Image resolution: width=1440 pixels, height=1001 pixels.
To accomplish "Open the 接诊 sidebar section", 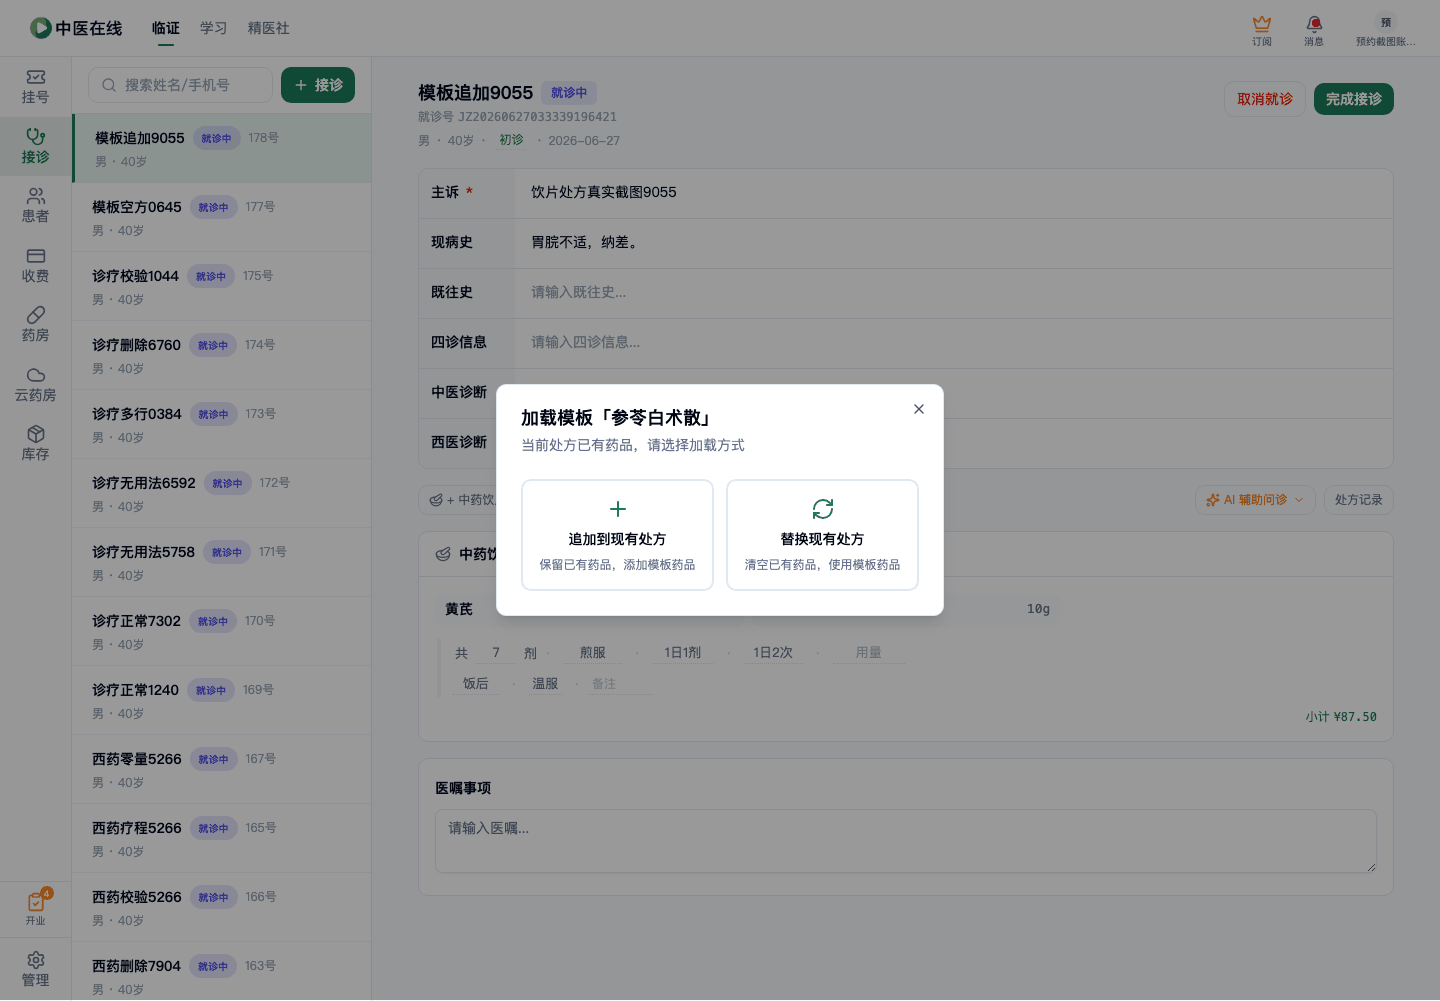I will point(36,147).
